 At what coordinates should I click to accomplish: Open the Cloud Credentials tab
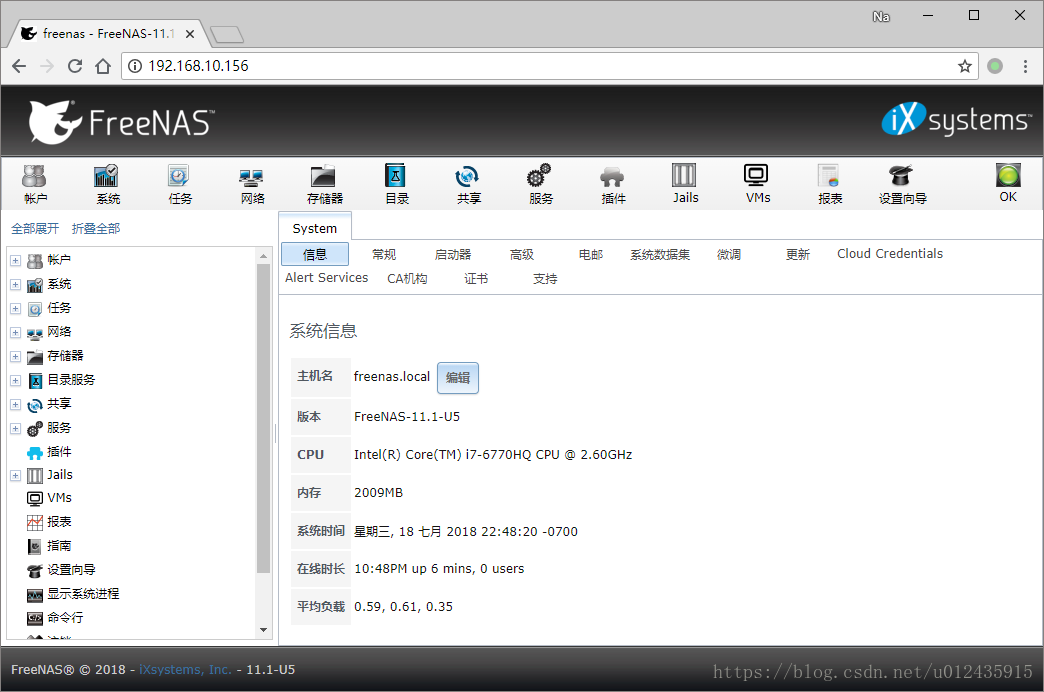pyautogui.click(x=890, y=254)
